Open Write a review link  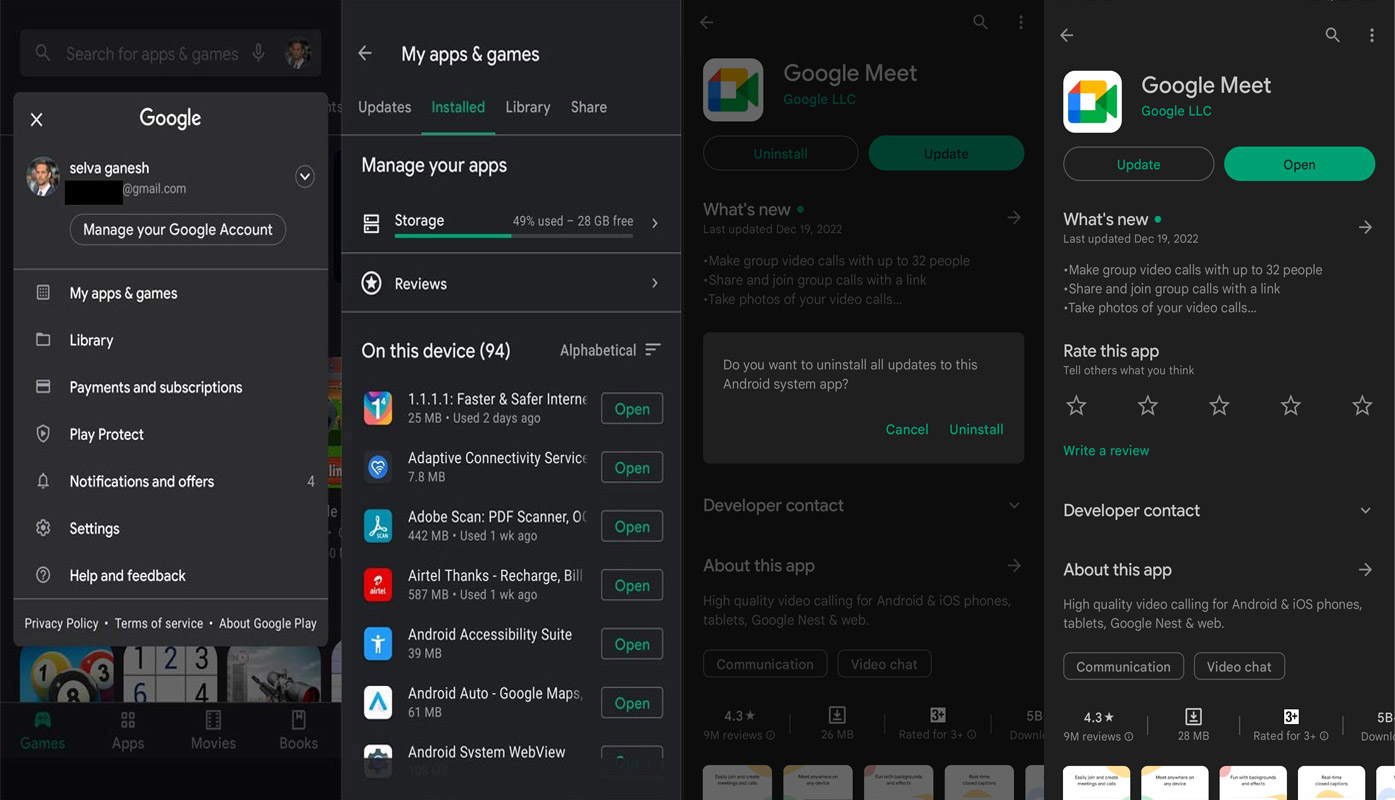(1106, 450)
